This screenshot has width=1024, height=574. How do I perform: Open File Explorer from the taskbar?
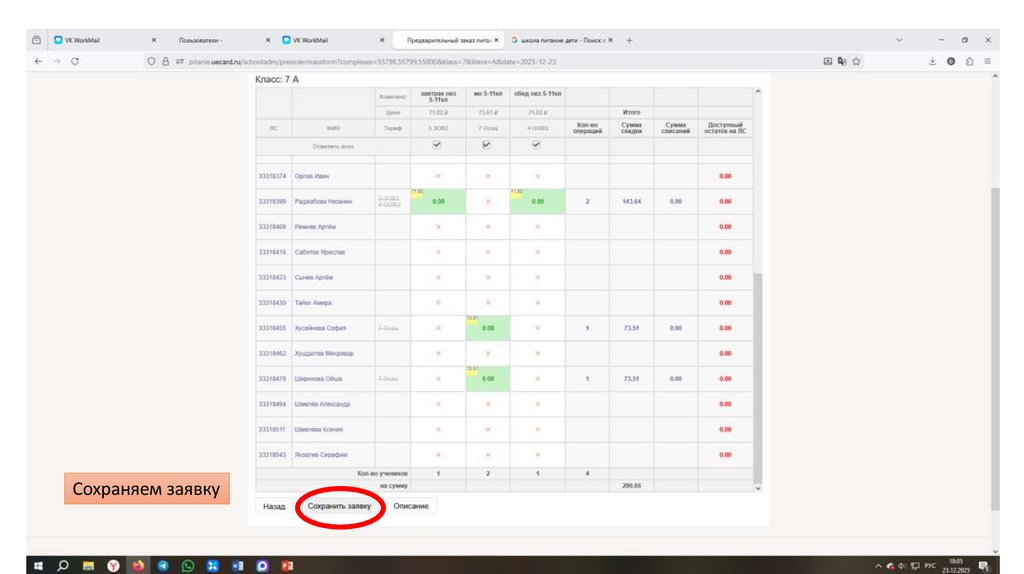(x=88, y=566)
